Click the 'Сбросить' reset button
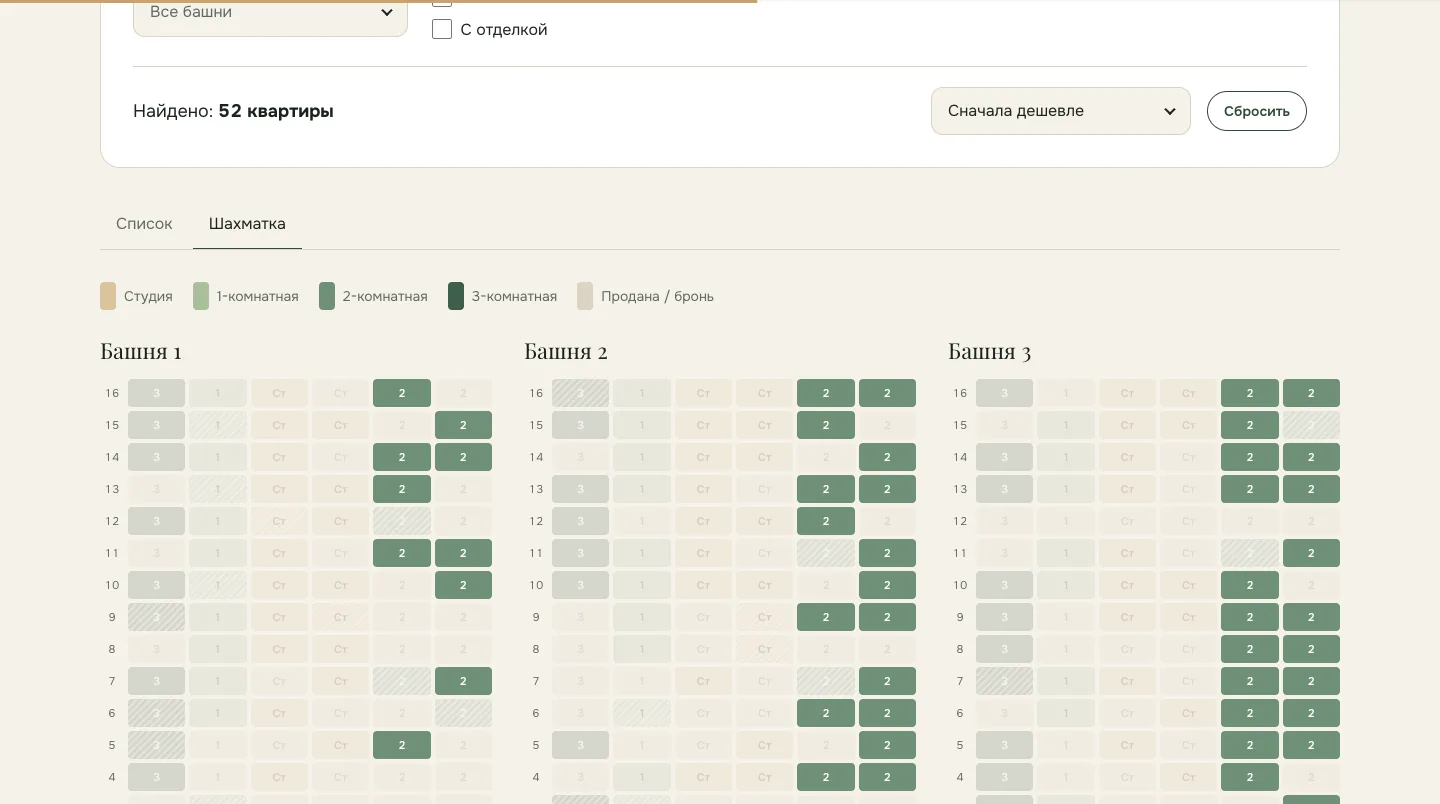This screenshot has height=804, width=1440. pos(1256,111)
